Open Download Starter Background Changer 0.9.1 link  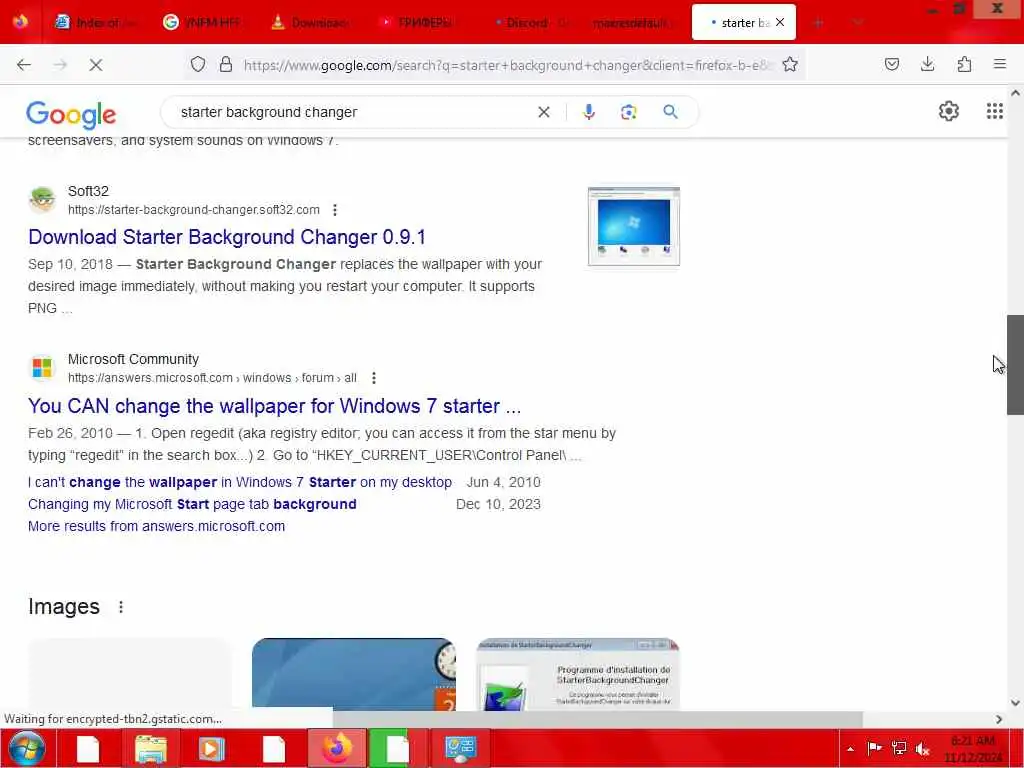click(x=227, y=237)
